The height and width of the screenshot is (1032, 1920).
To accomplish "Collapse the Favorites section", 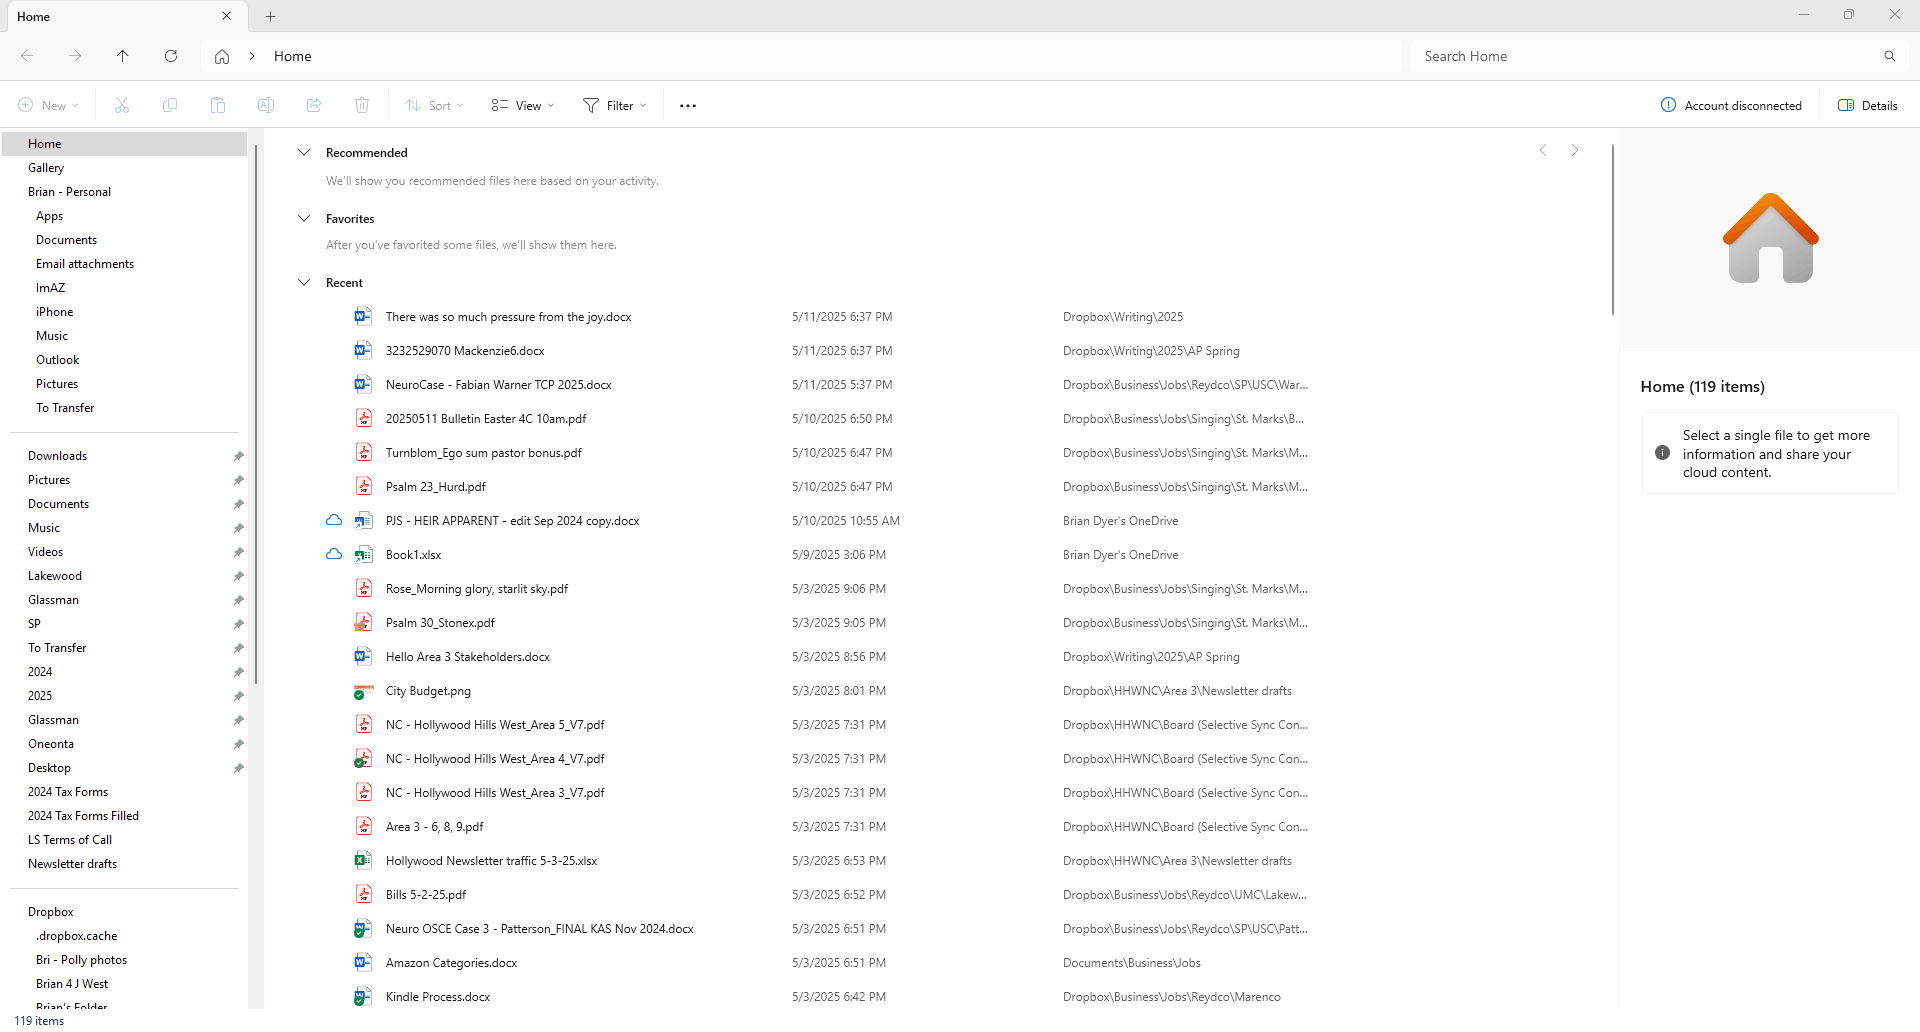I will coord(304,218).
